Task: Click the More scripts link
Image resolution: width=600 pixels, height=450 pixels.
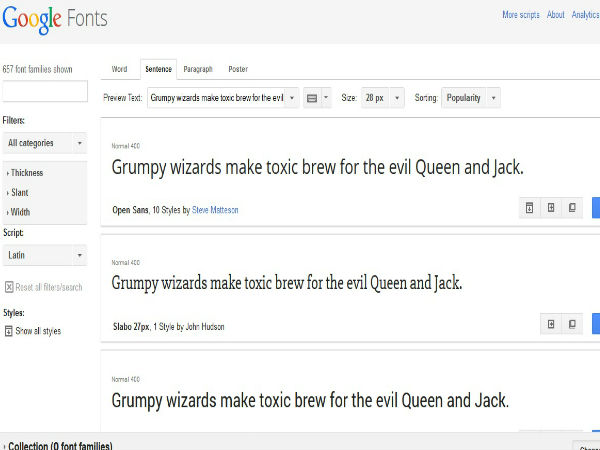Action: click(x=518, y=15)
